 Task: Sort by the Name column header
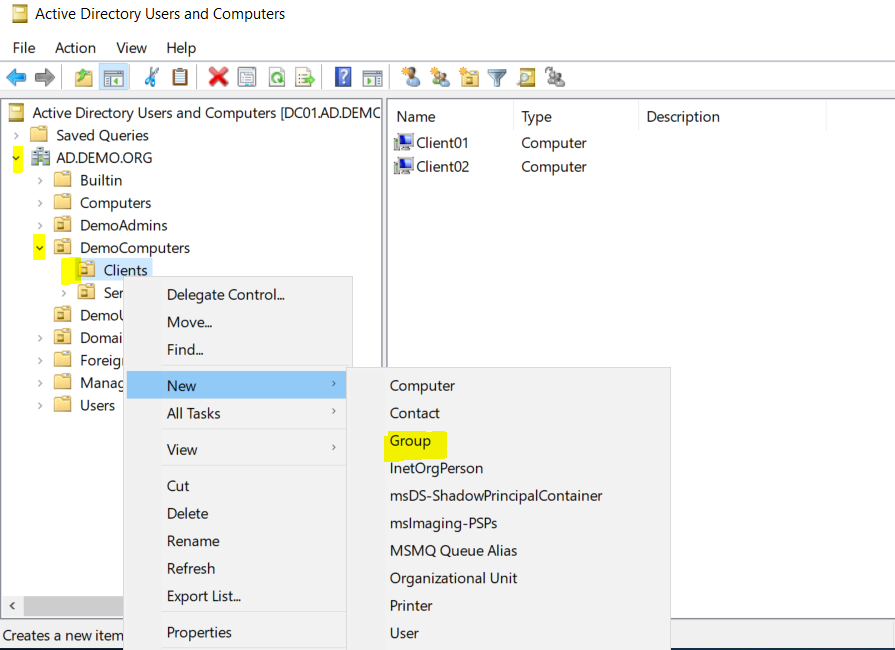(x=451, y=116)
